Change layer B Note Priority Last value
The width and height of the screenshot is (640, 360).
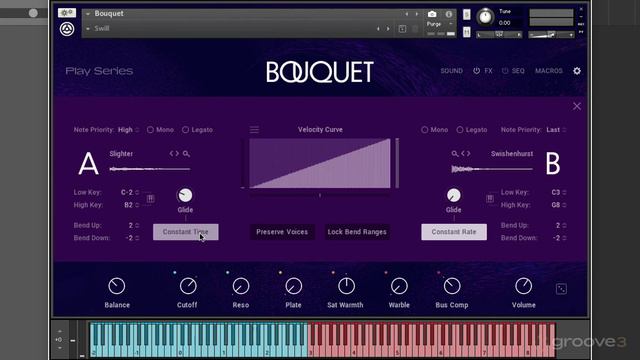(556, 130)
